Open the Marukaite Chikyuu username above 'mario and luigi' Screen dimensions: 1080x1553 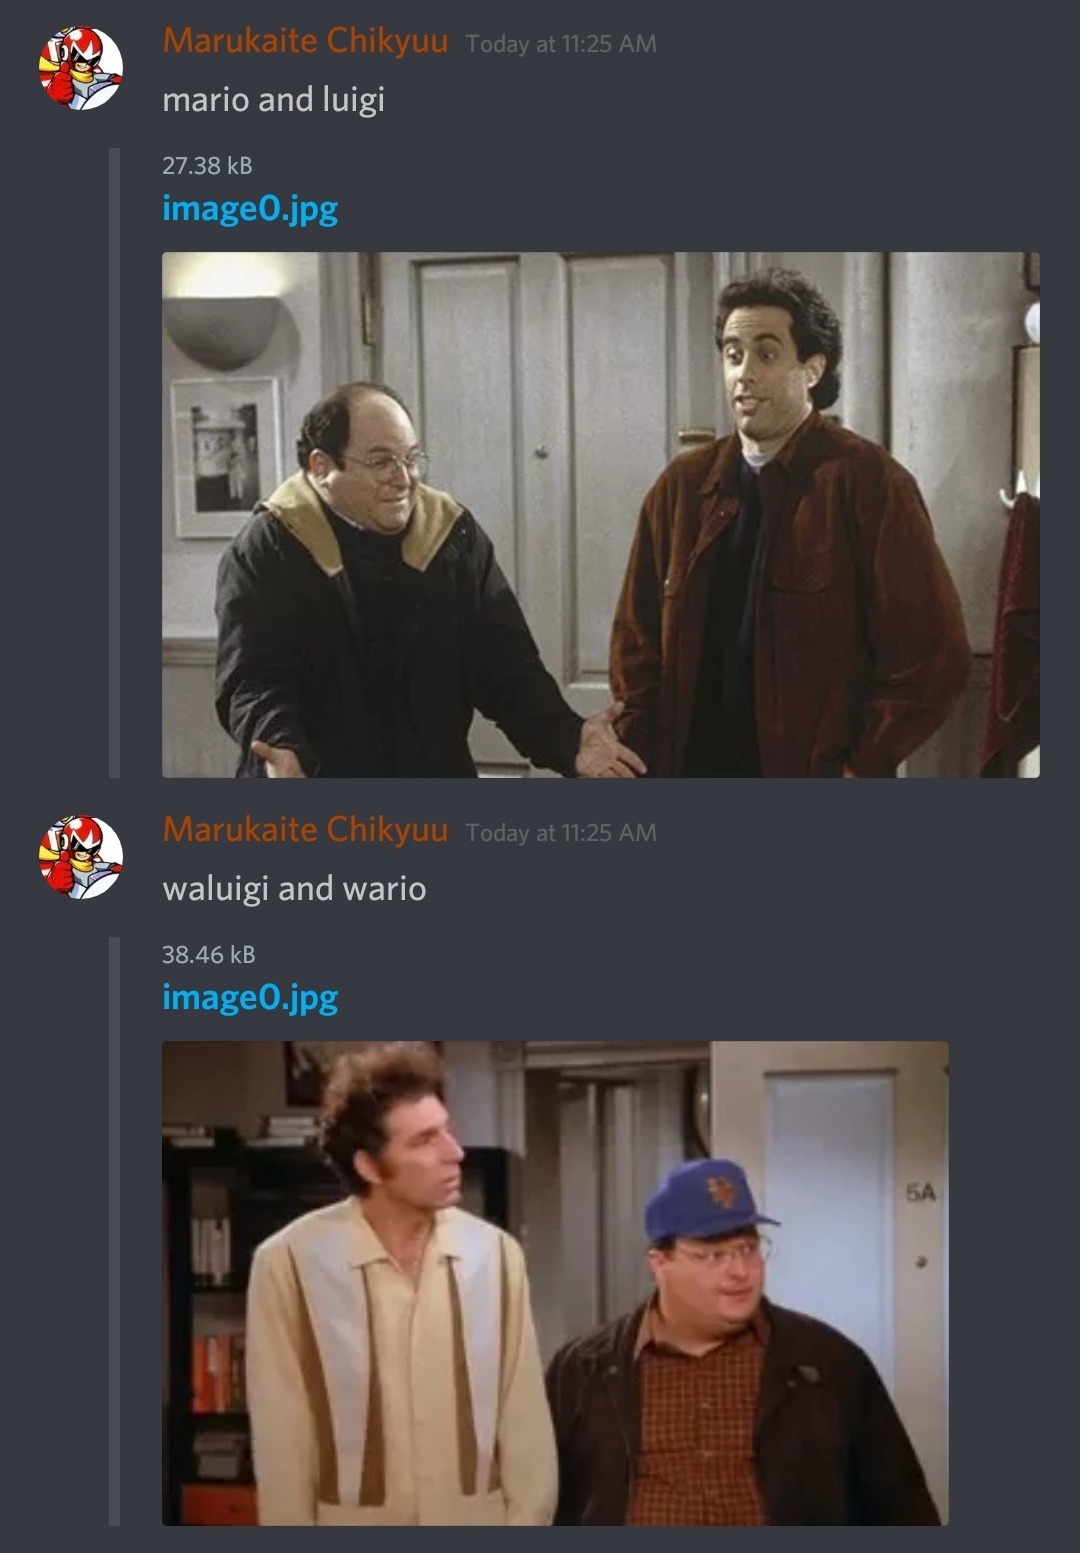point(305,41)
